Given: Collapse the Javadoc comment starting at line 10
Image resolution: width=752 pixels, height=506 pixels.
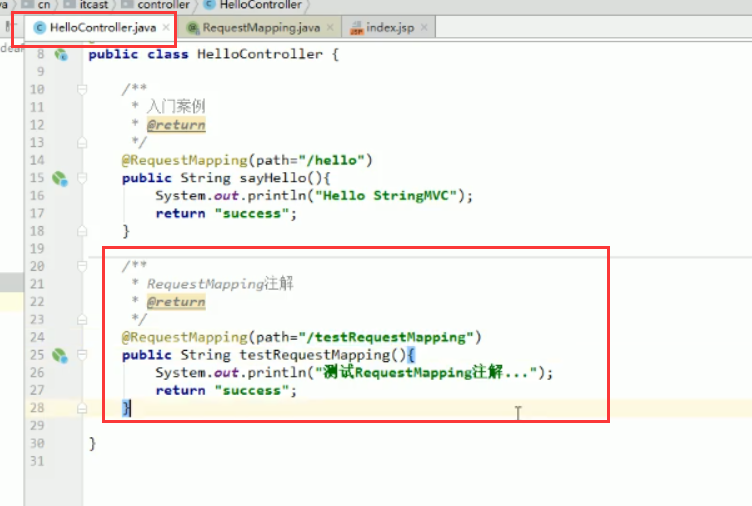Looking at the screenshot, I should tap(82, 89).
